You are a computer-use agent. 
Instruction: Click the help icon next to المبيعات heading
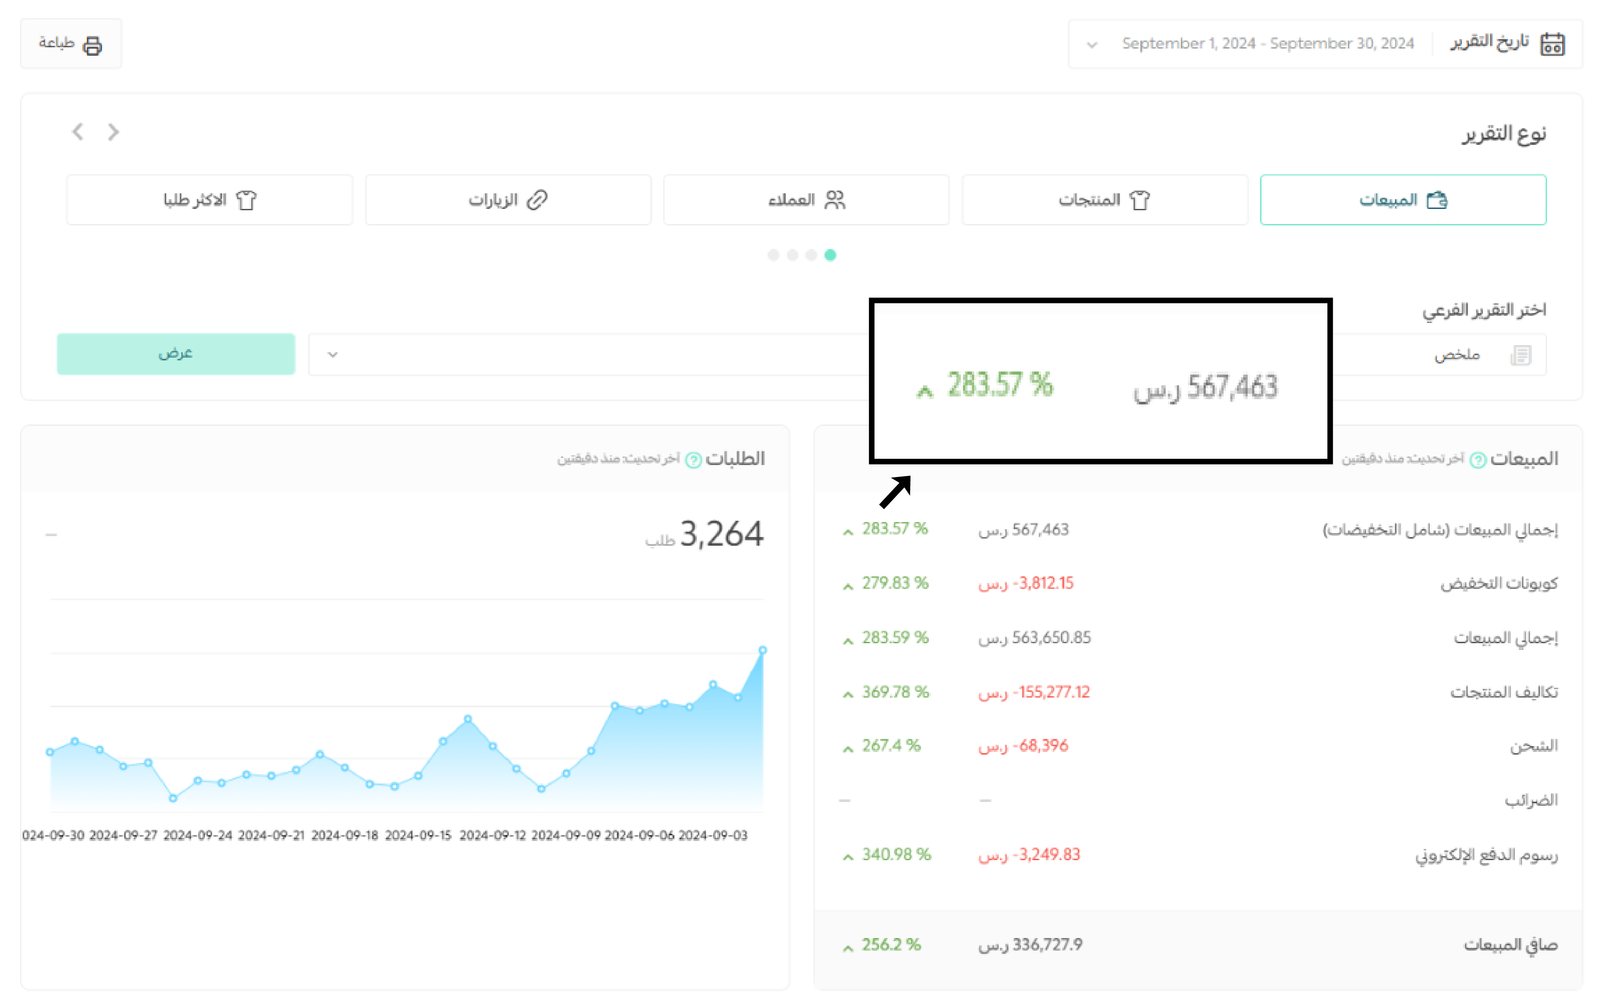(x=1477, y=460)
